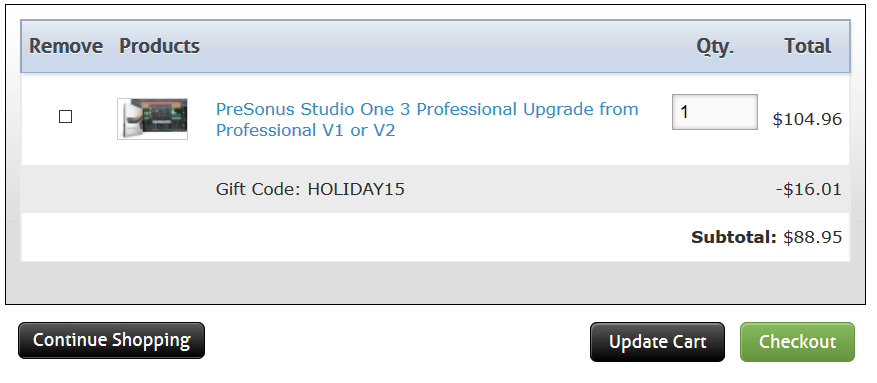Select the Remove column header
This screenshot has width=877, height=383.
tap(65, 46)
